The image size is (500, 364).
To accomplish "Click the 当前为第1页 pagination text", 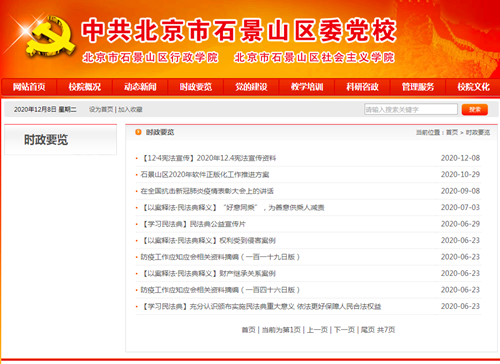I will click(x=281, y=330).
